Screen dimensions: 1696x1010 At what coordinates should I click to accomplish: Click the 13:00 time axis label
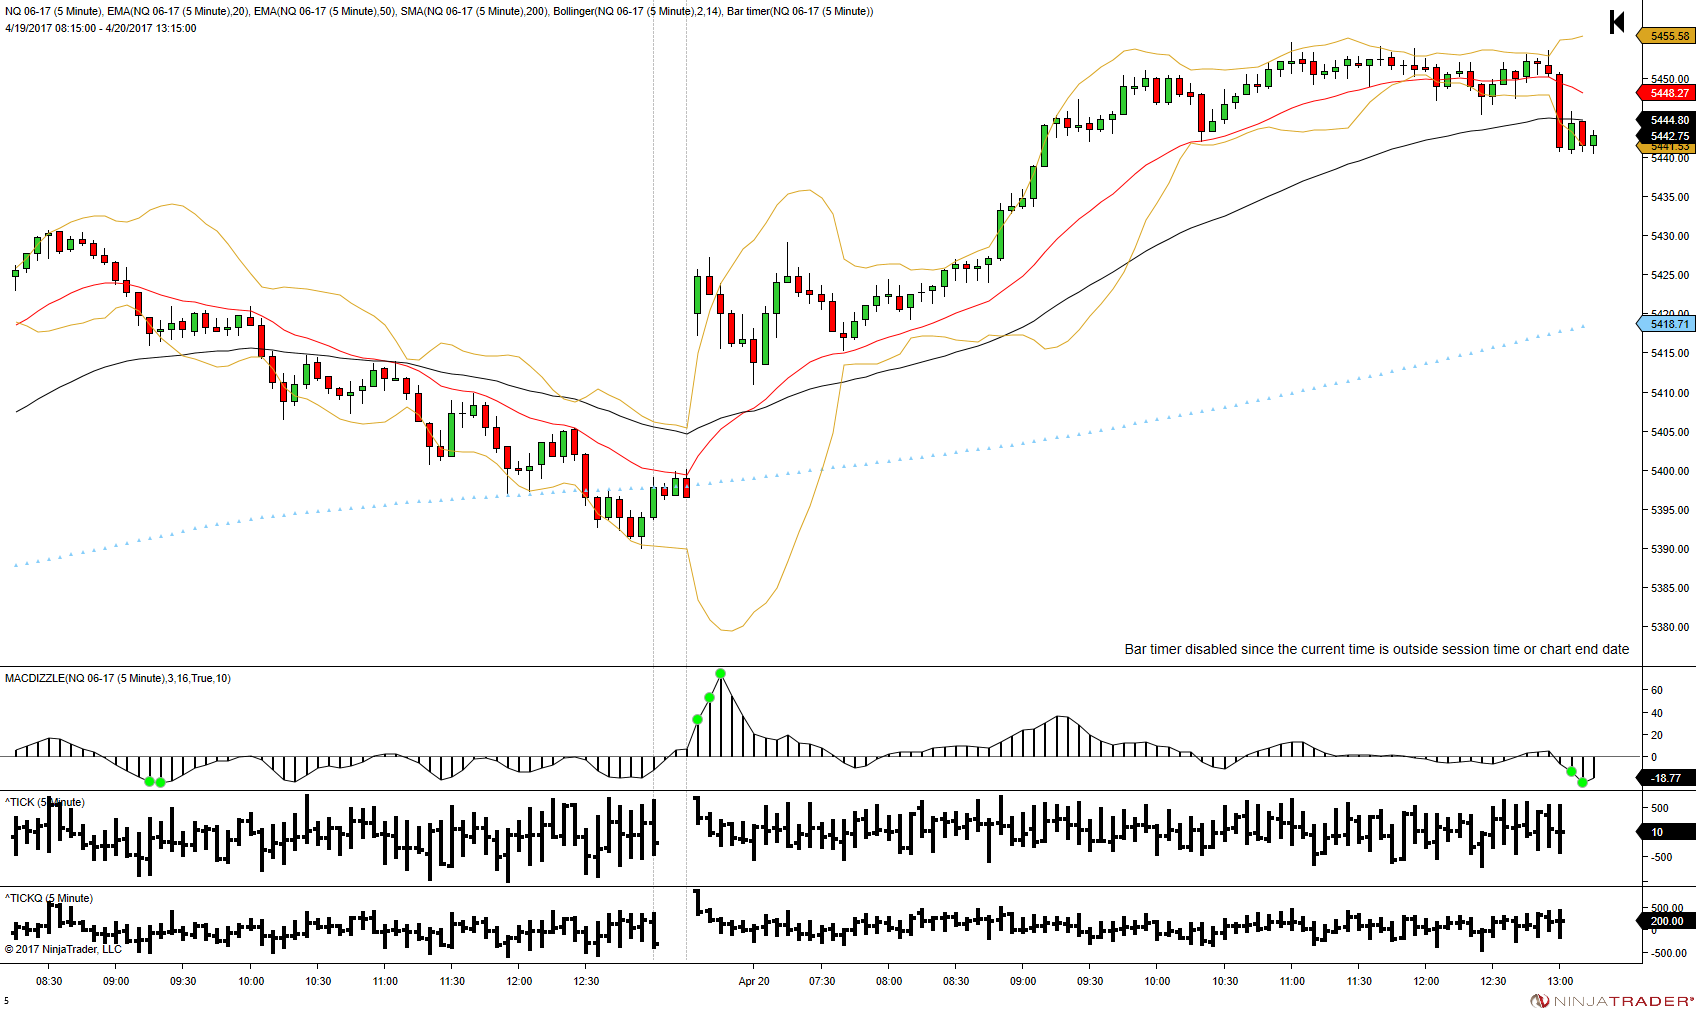point(1560,981)
